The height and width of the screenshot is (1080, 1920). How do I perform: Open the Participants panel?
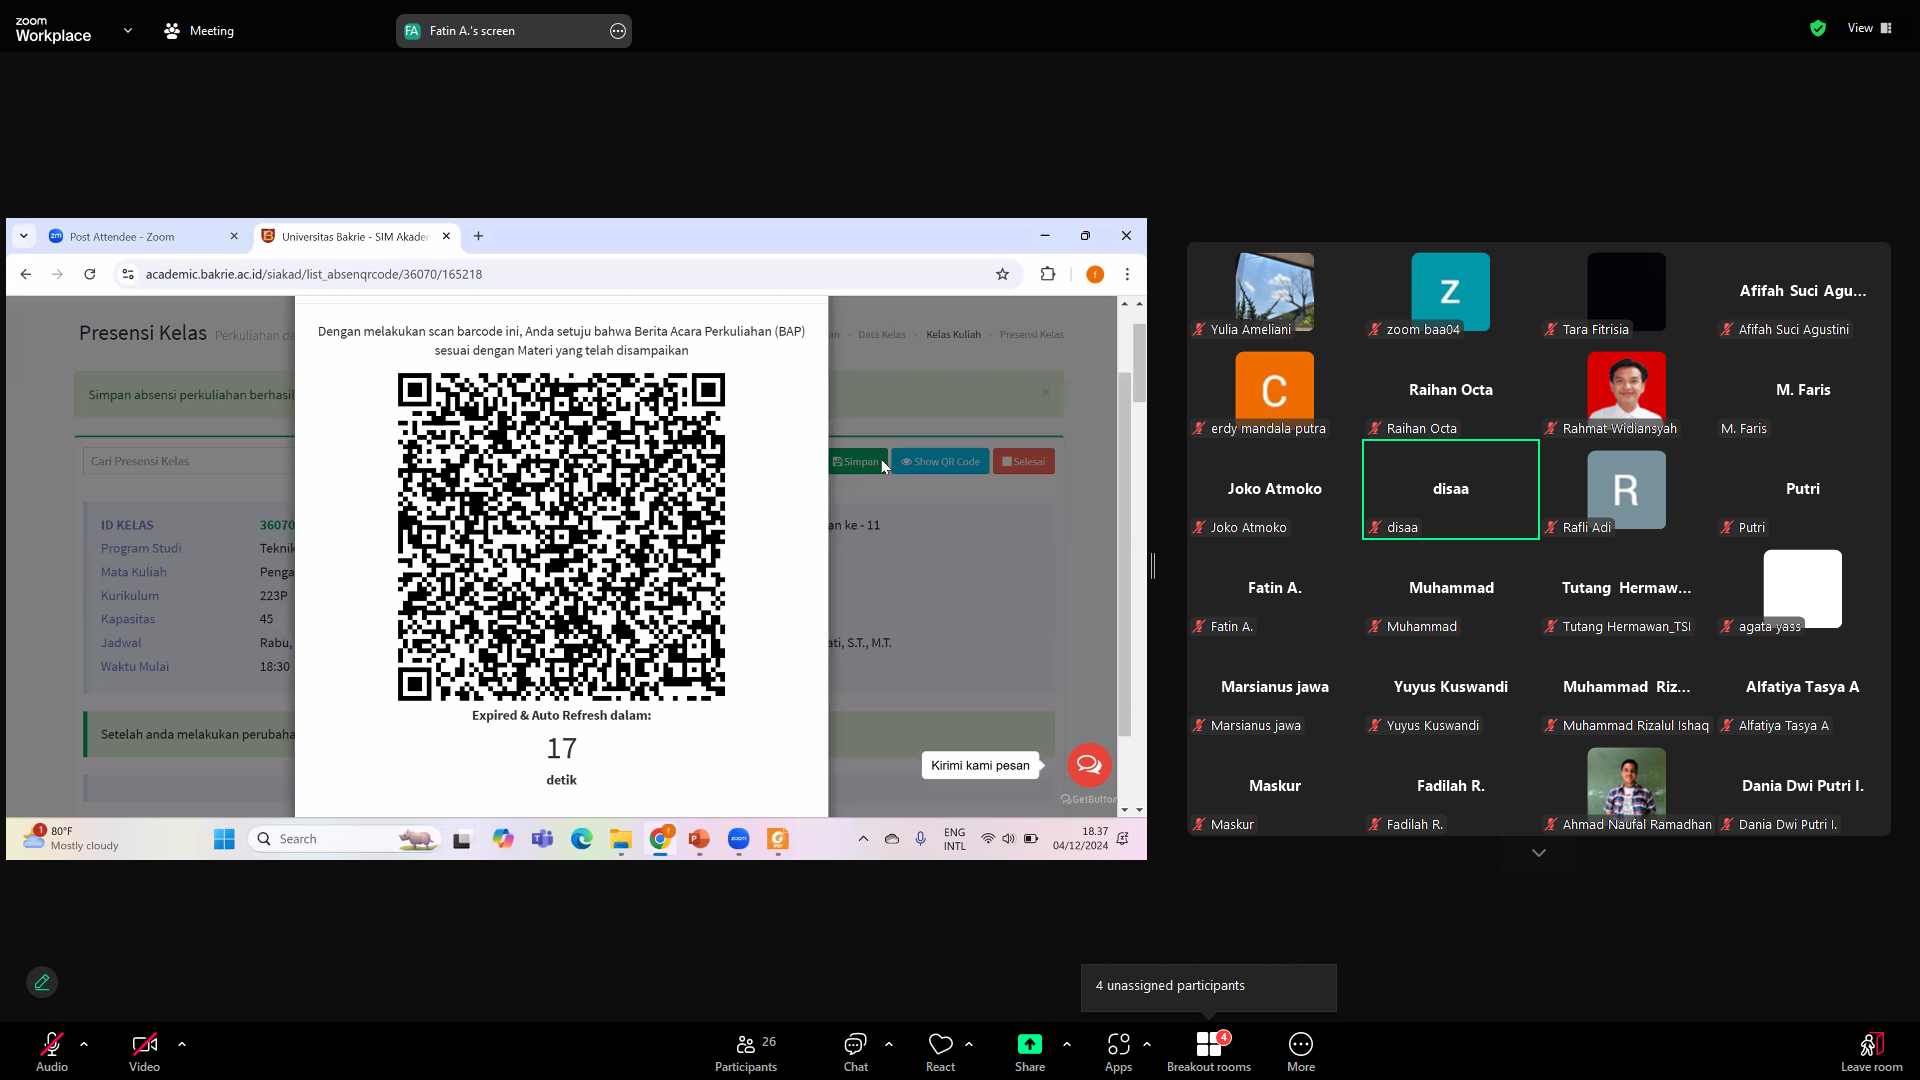click(746, 1051)
